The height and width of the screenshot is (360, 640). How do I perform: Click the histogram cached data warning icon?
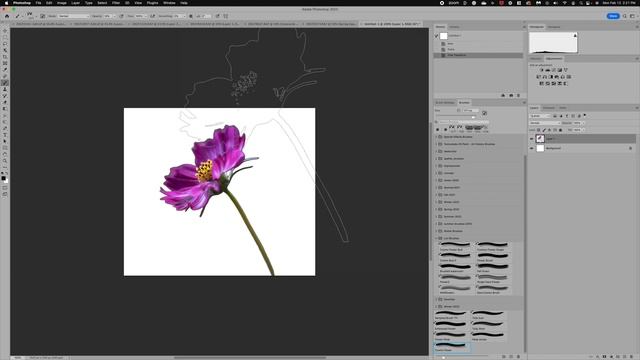coord(575,36)
